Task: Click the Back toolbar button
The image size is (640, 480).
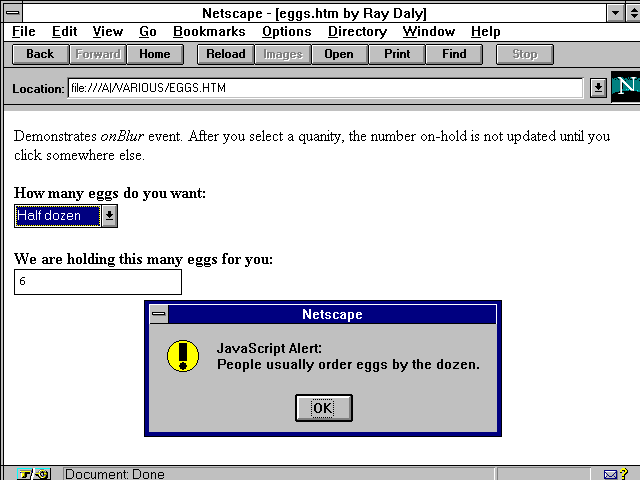Action: point(40,54)
